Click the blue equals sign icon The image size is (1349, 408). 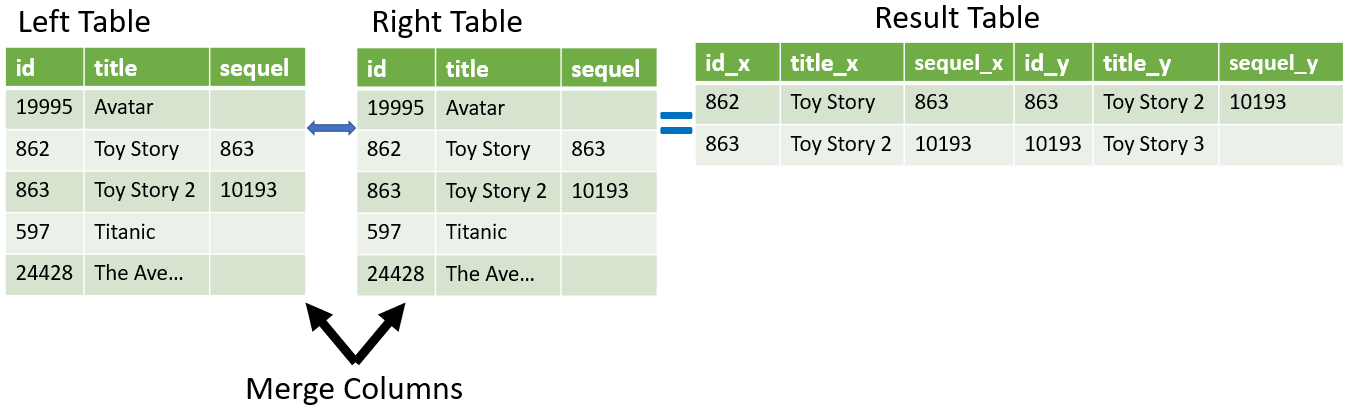tap(677, 122)
